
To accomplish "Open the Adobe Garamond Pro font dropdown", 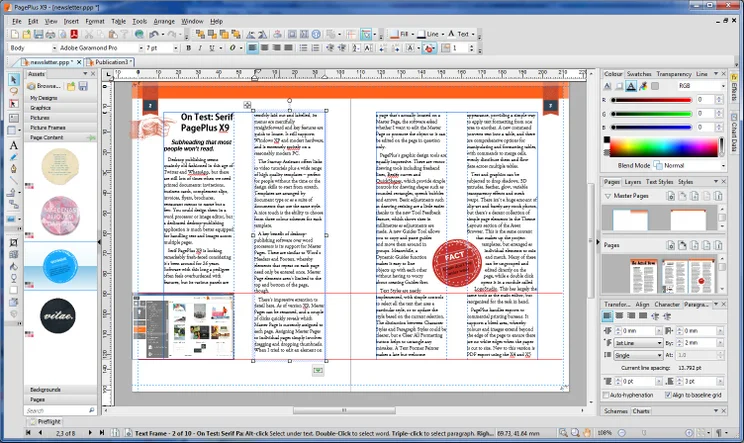I will (141, 48).
